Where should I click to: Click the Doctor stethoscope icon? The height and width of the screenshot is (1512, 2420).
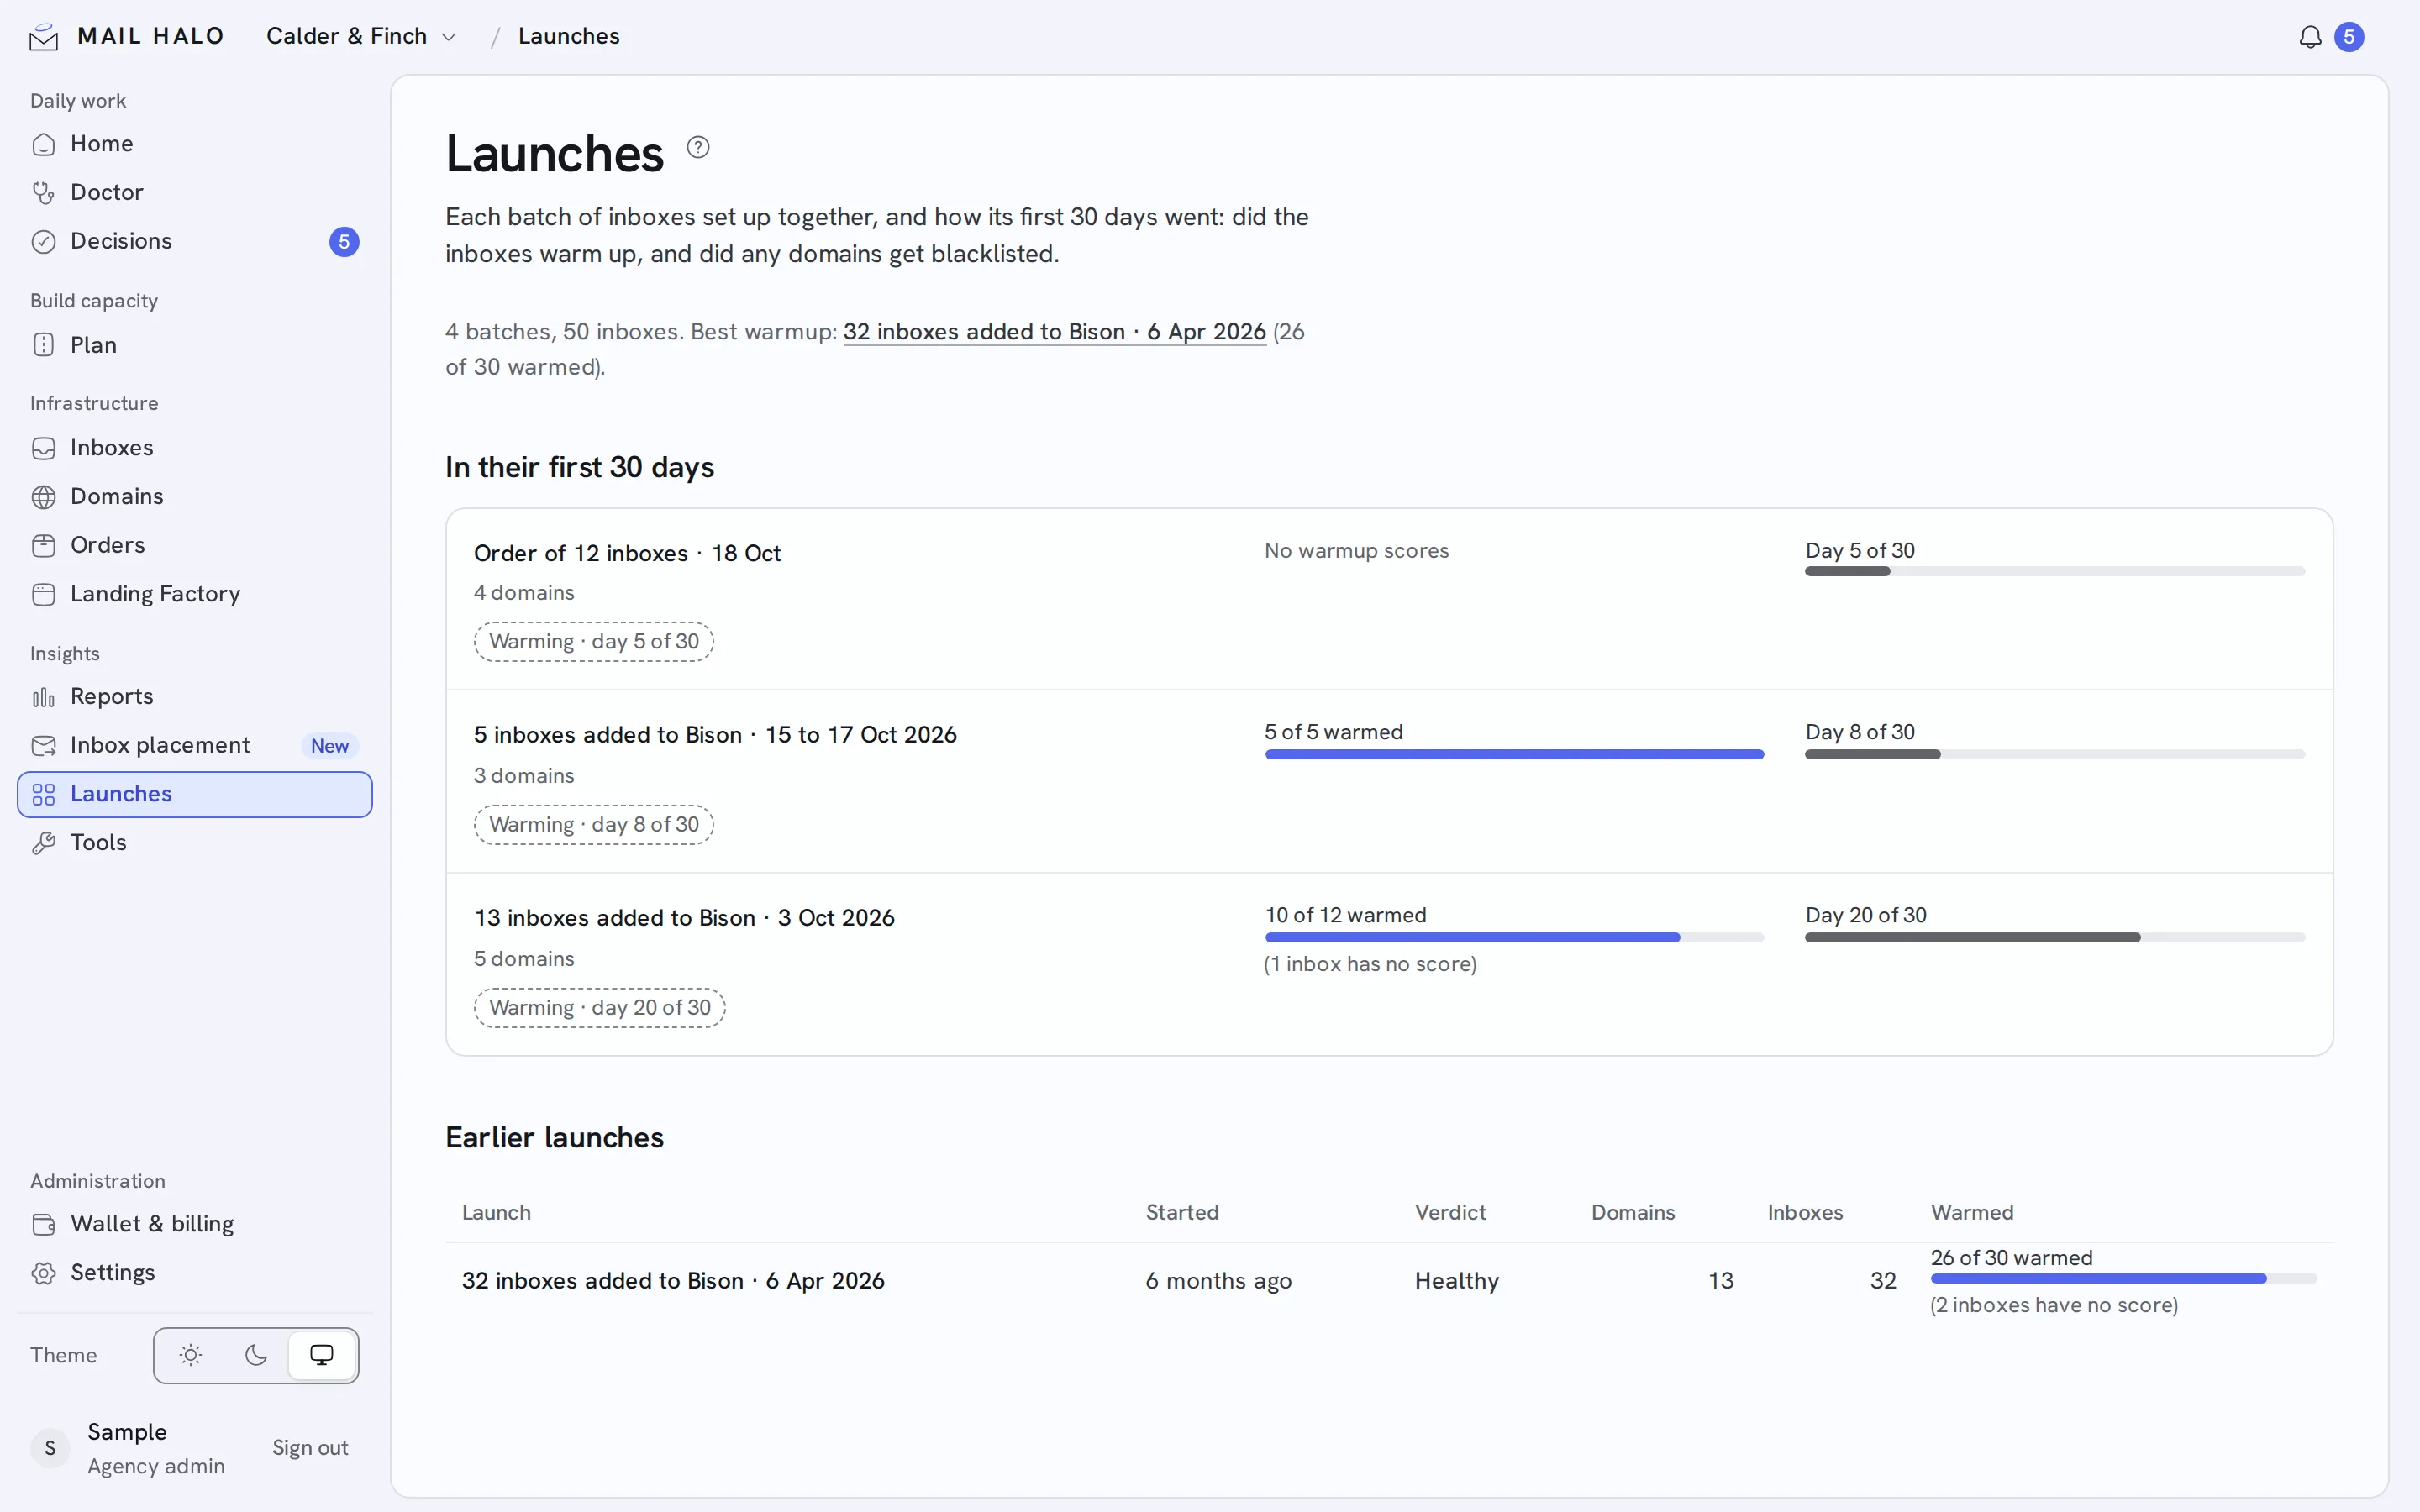click(x=43, y=192)
